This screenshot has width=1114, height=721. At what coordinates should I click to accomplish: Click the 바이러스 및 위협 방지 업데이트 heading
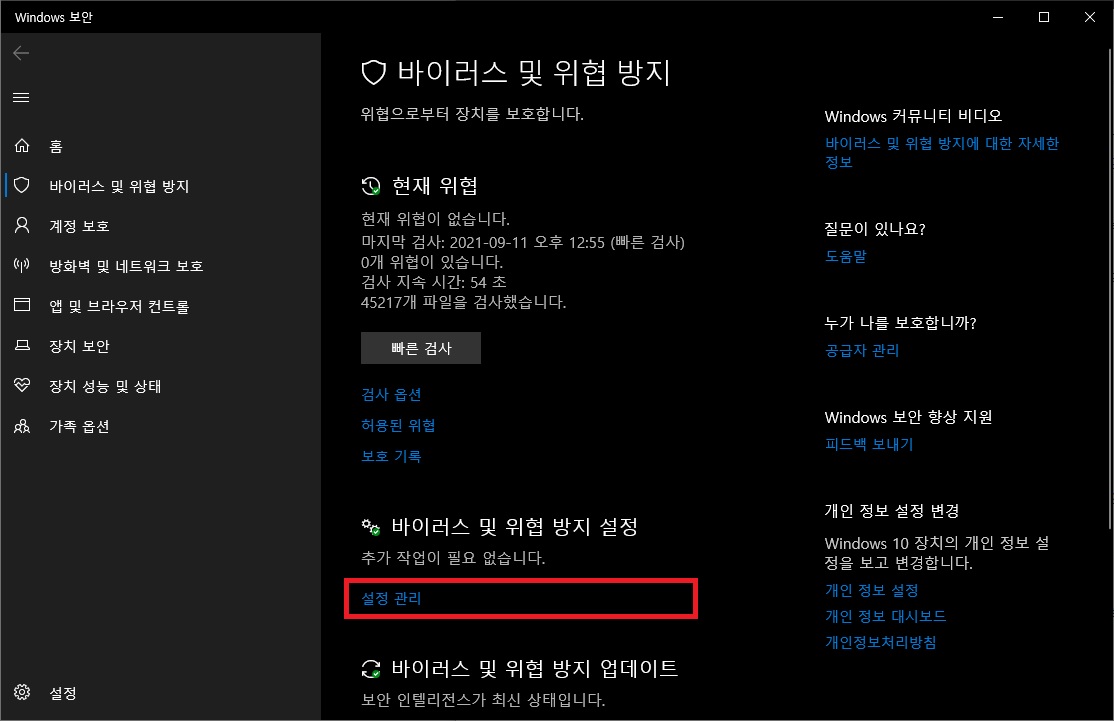coord(535,668)
